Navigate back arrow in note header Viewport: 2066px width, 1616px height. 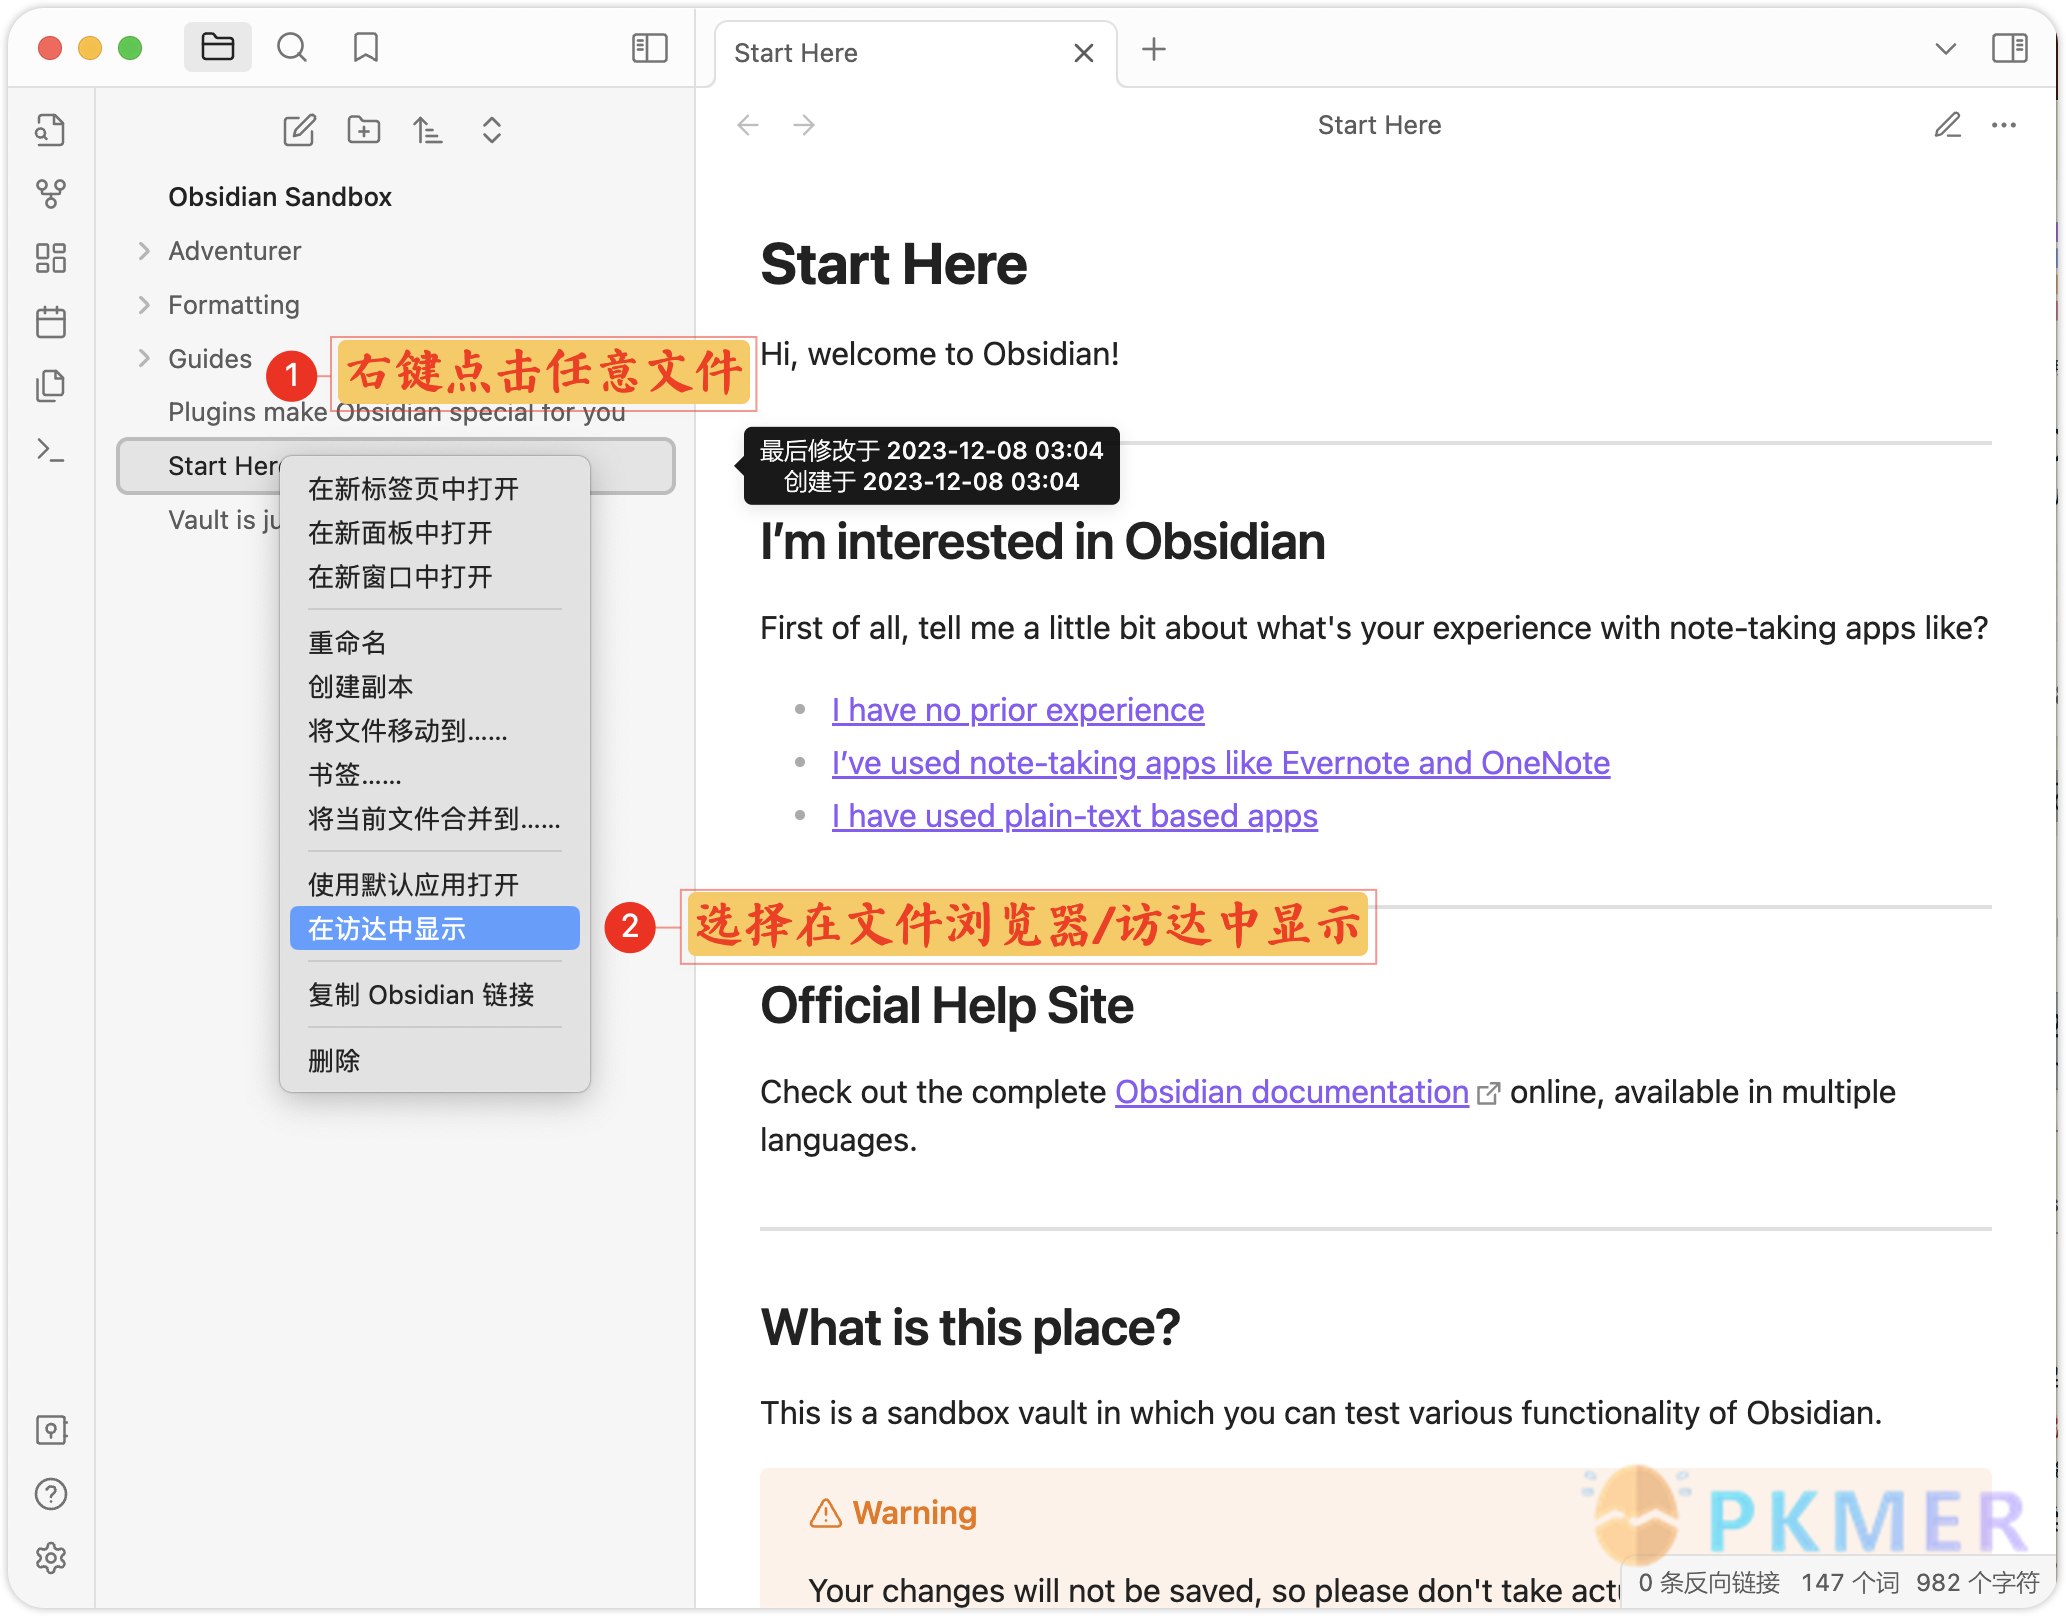[x=748, y=125]
